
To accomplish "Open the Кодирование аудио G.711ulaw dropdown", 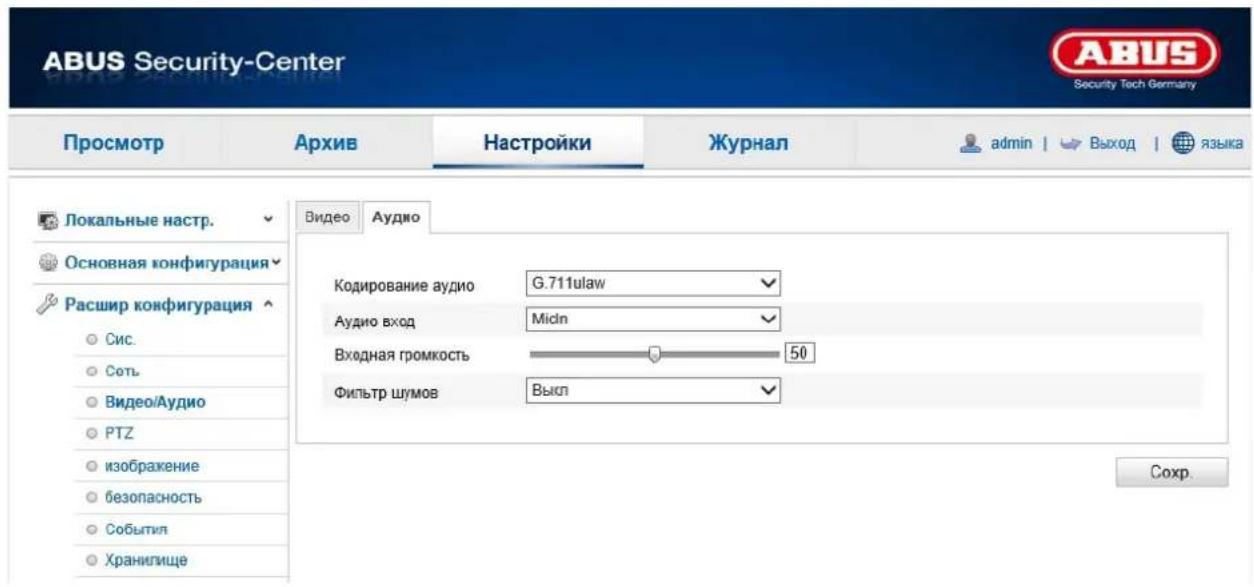I will [652, 283].
